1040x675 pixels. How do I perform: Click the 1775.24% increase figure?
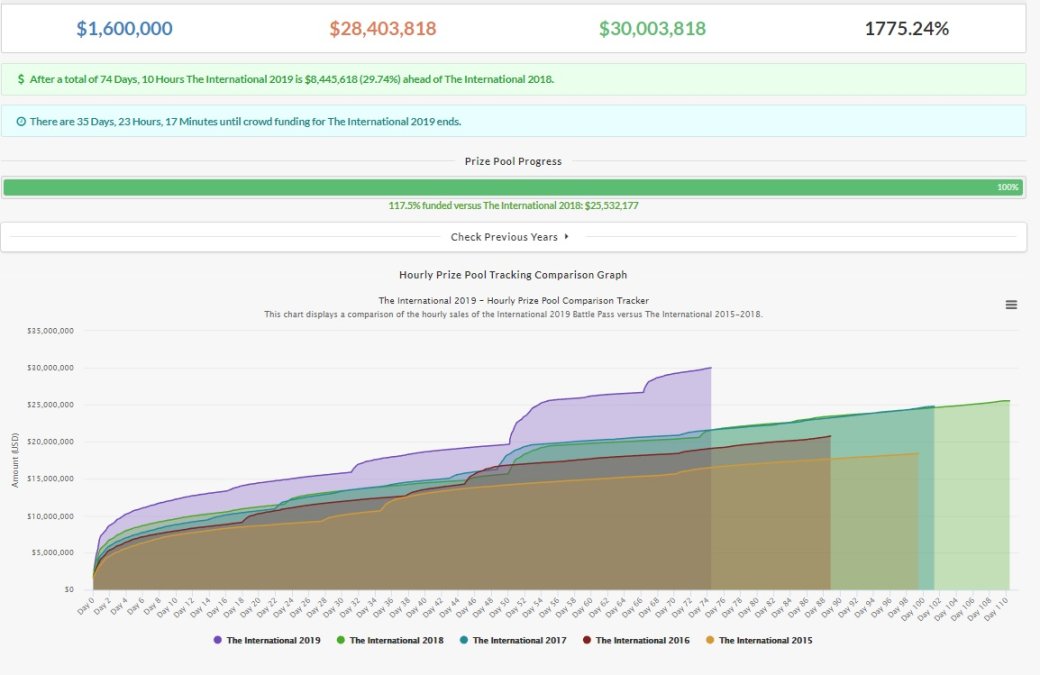click(907, 29)
